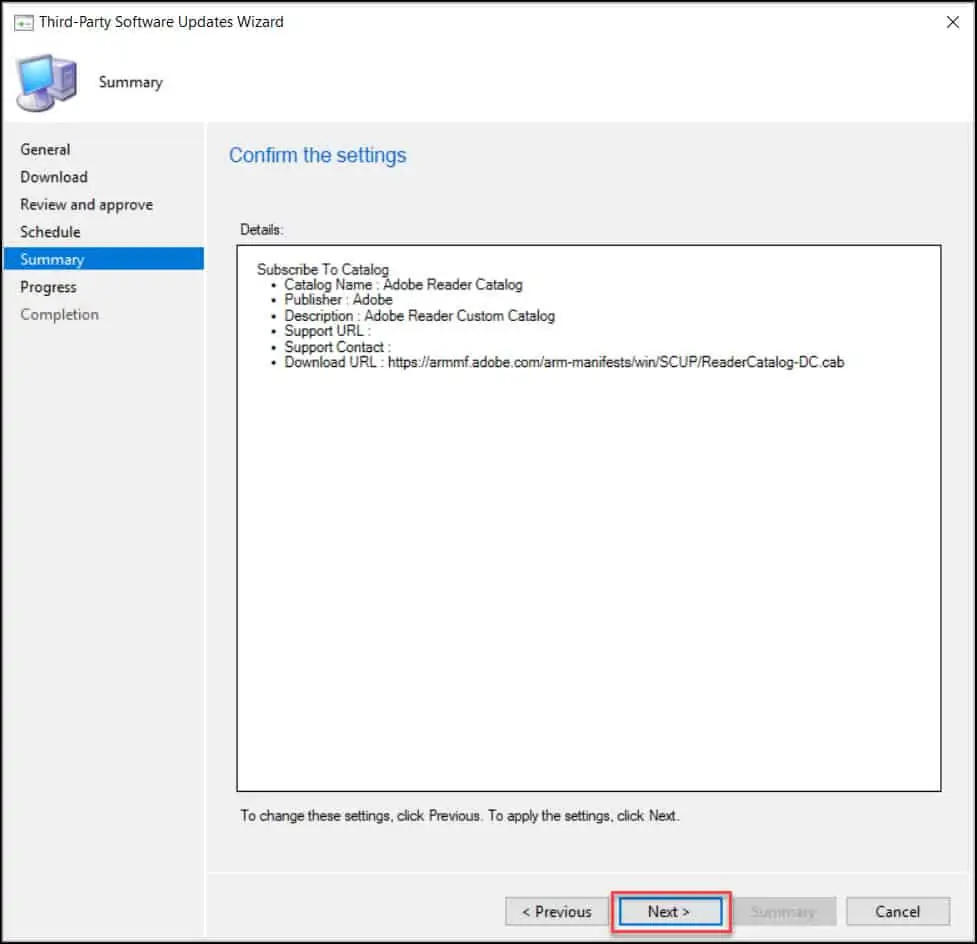This screenshot has width=977, height=944.
Task: Click the Subscribe To Catalog heading
Action: (x=323, y=270)
